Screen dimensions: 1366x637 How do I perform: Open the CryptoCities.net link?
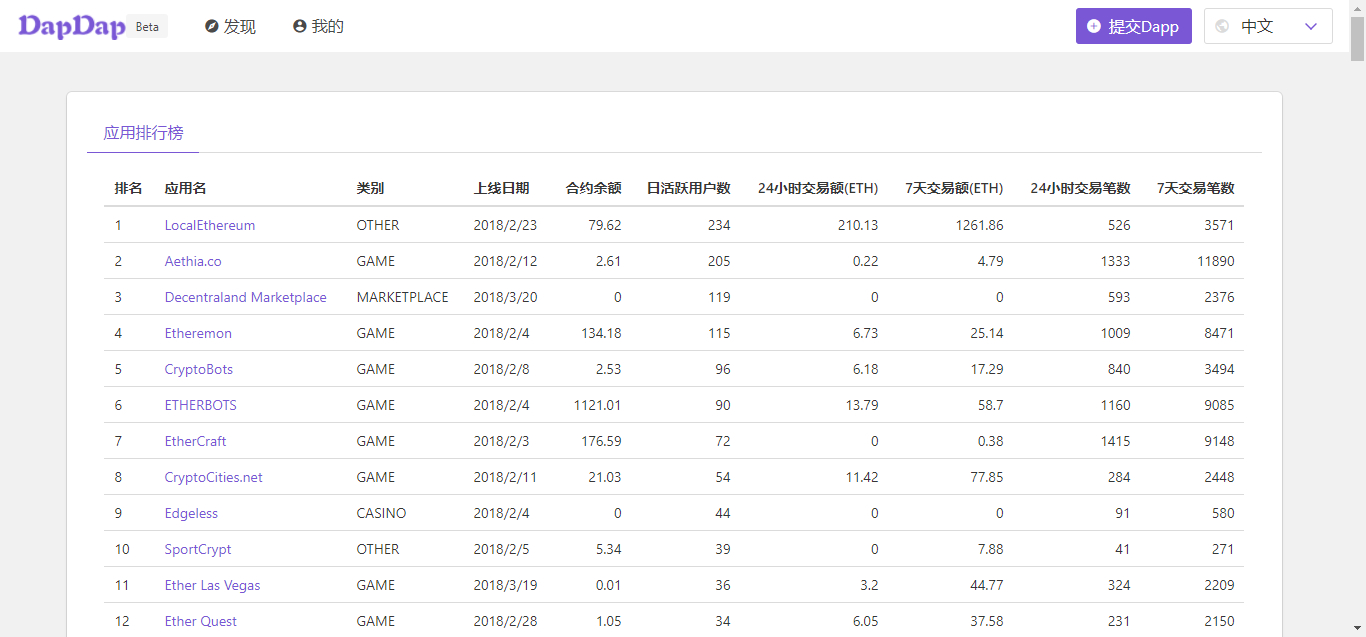pos(213,477)
